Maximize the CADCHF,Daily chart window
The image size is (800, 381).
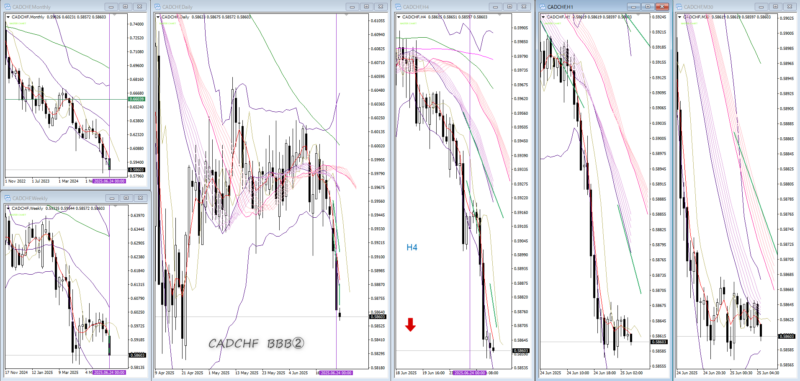pos(366,7)
